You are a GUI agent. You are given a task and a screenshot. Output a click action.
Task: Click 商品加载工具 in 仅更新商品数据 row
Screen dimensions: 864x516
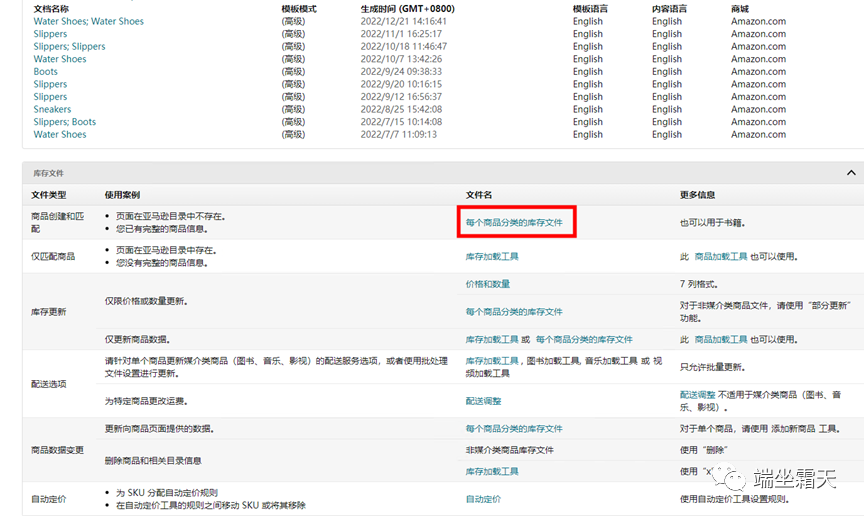coord(721,340)
